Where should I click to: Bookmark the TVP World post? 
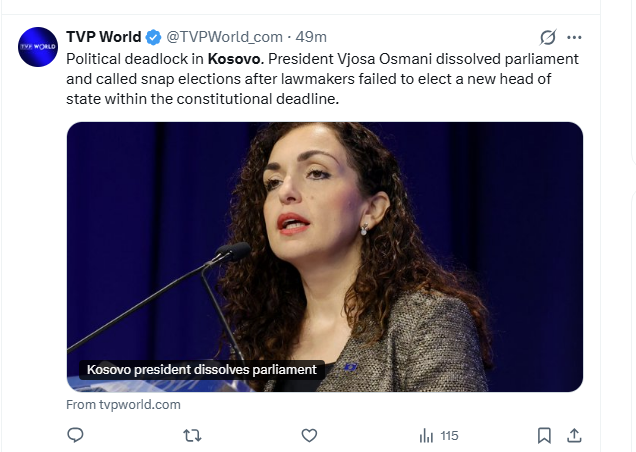pyautogui.click(x=544, y=435)
